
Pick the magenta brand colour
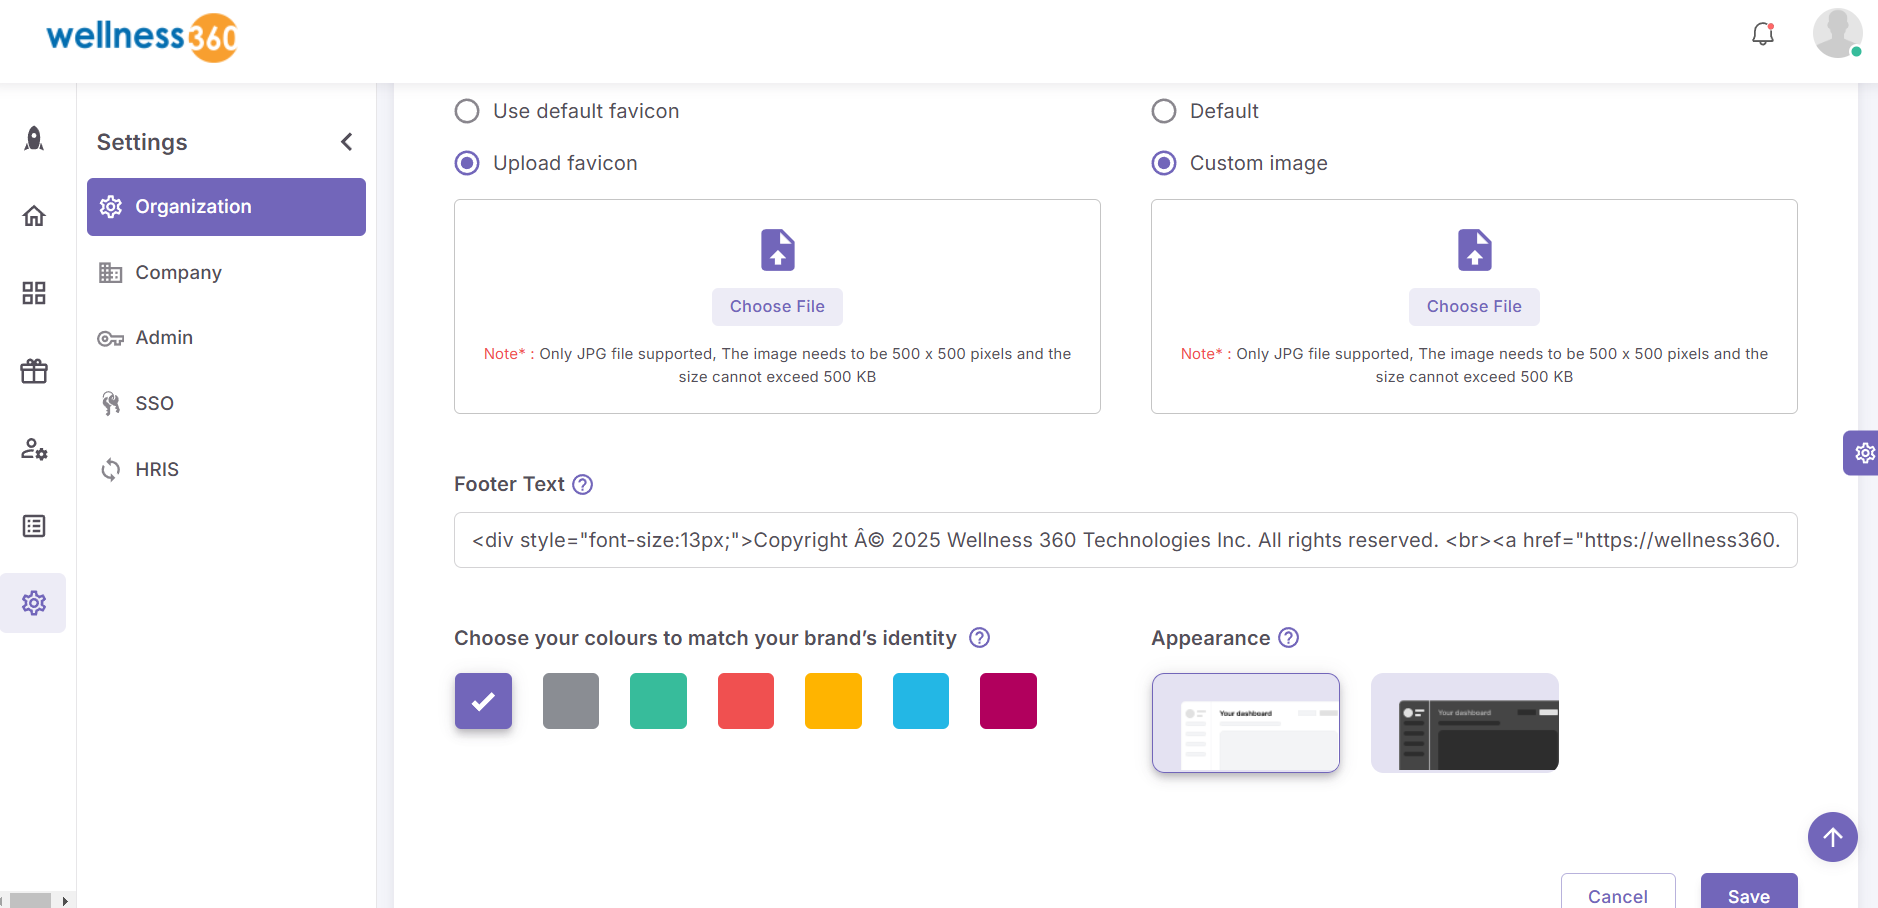(x=1008, y=701)
